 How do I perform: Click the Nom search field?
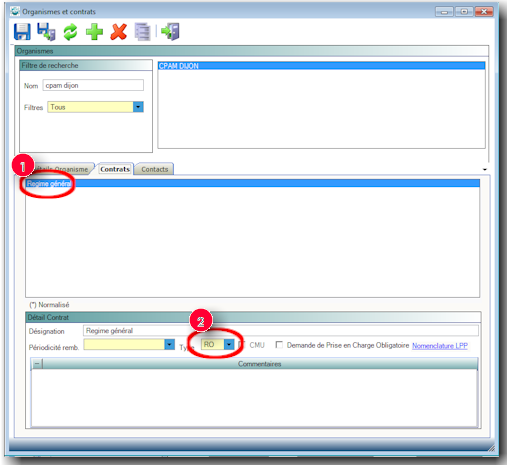pyautogui.click(x=93, y=85)
